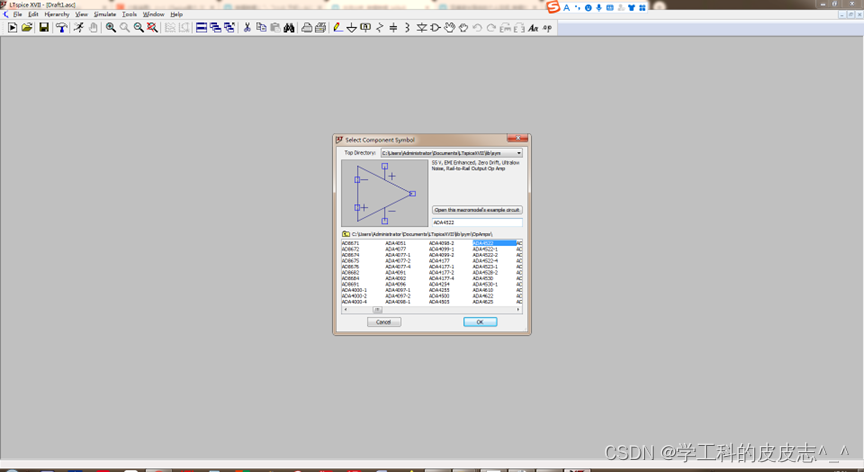The height and width of the screenshot is (472, 864).
Task: Click the Zoom Full Extents icon
Action: tap(152, 28)
